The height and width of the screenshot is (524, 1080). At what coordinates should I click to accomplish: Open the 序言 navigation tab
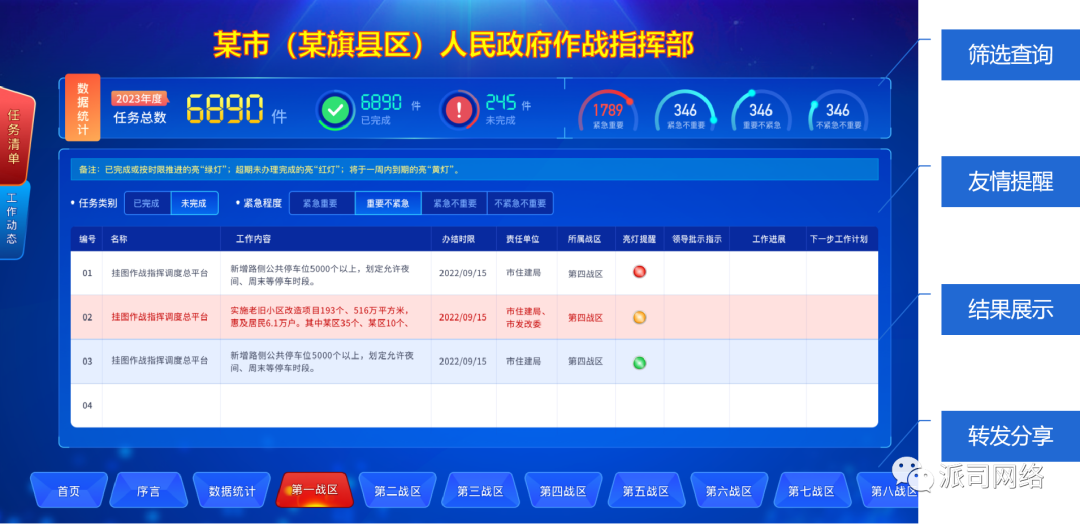pyautogui.click(x=149, y=491)
